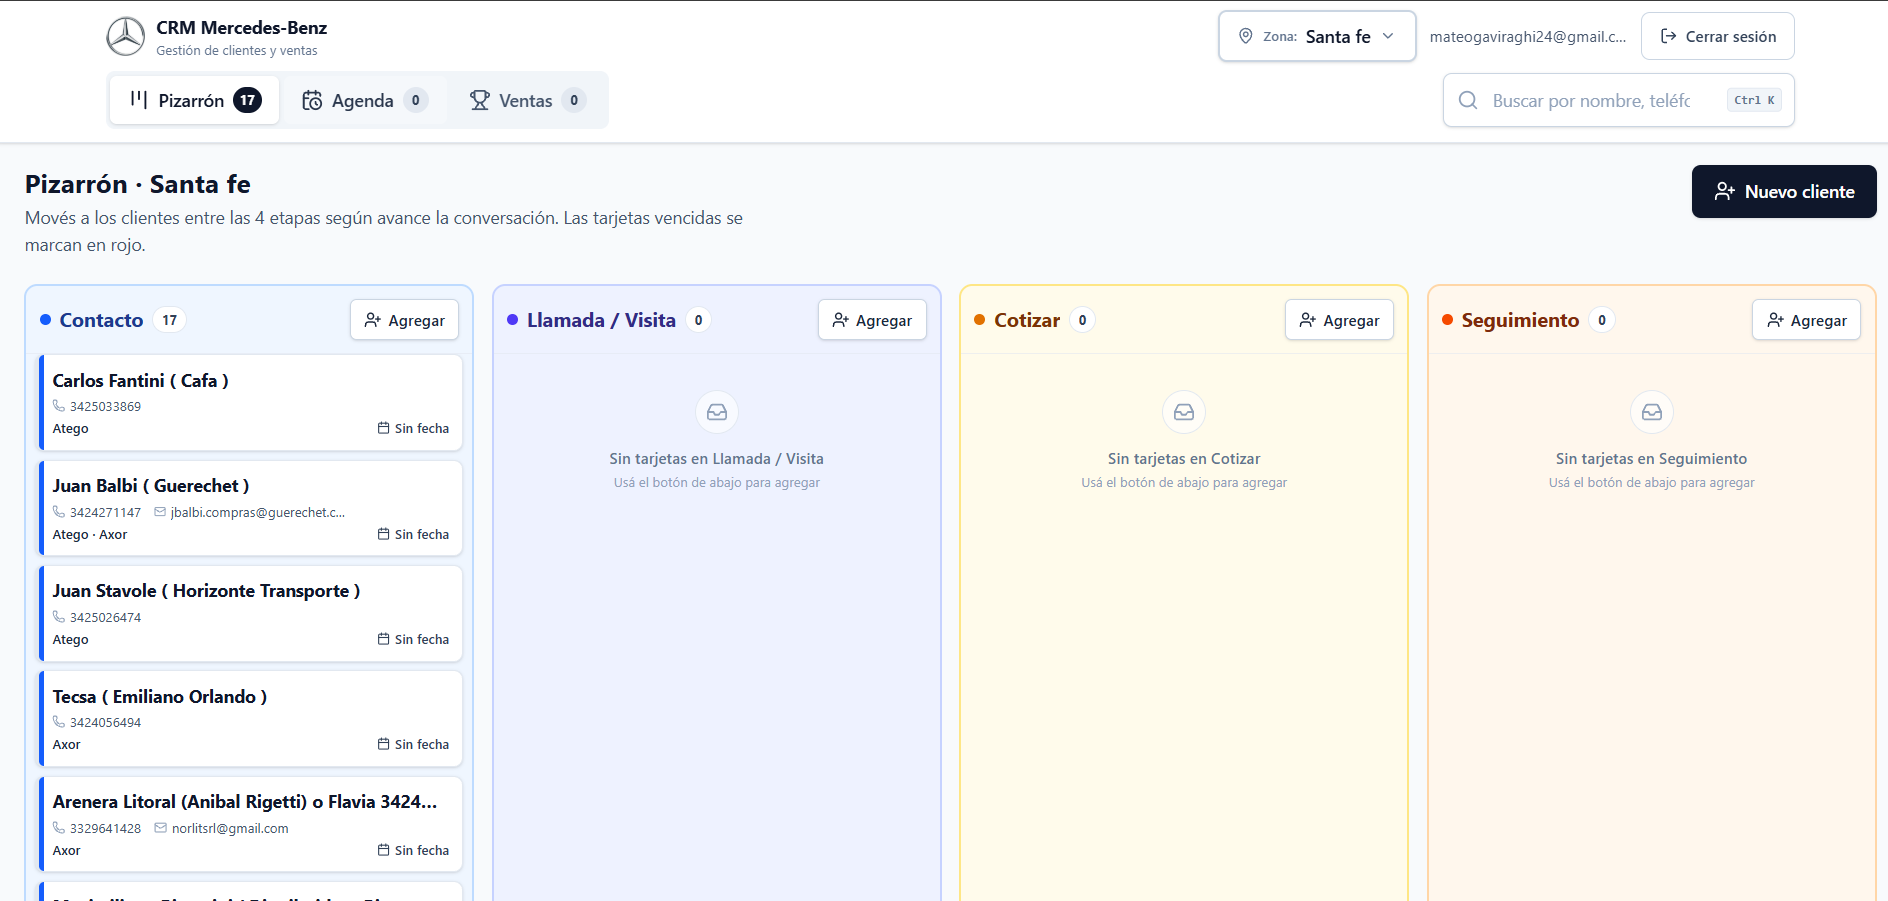Viewport: 1888px width, 901px height.
Task: Click text Sin tarjetas en Cotizar
Action: (1184, 458)
